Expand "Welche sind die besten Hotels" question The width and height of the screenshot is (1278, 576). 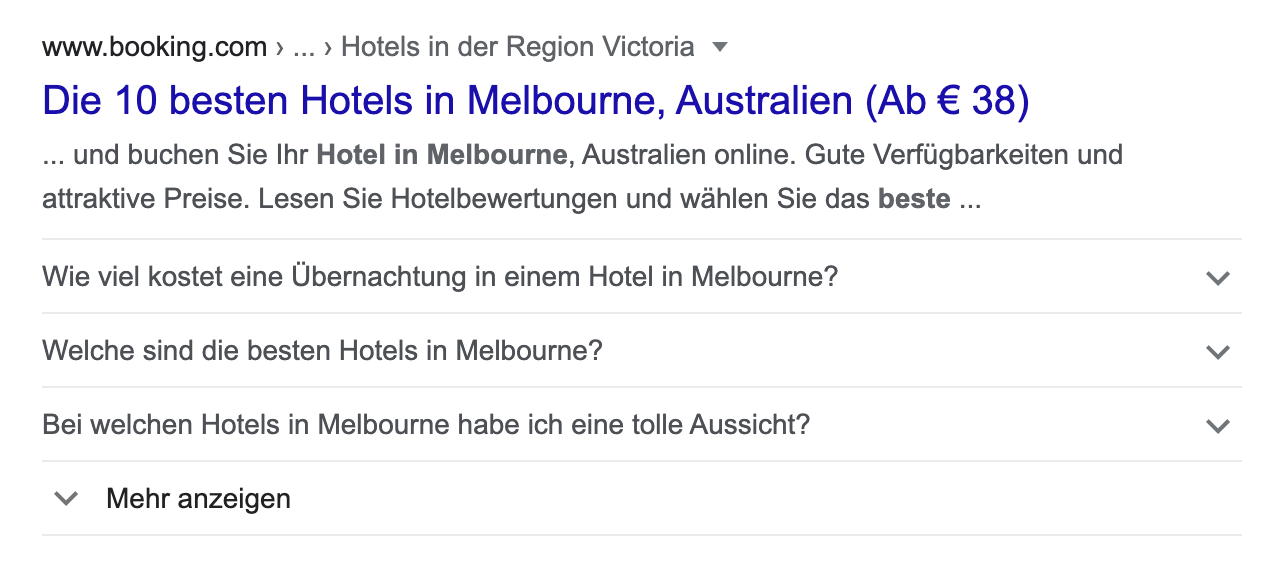[322, 351]
